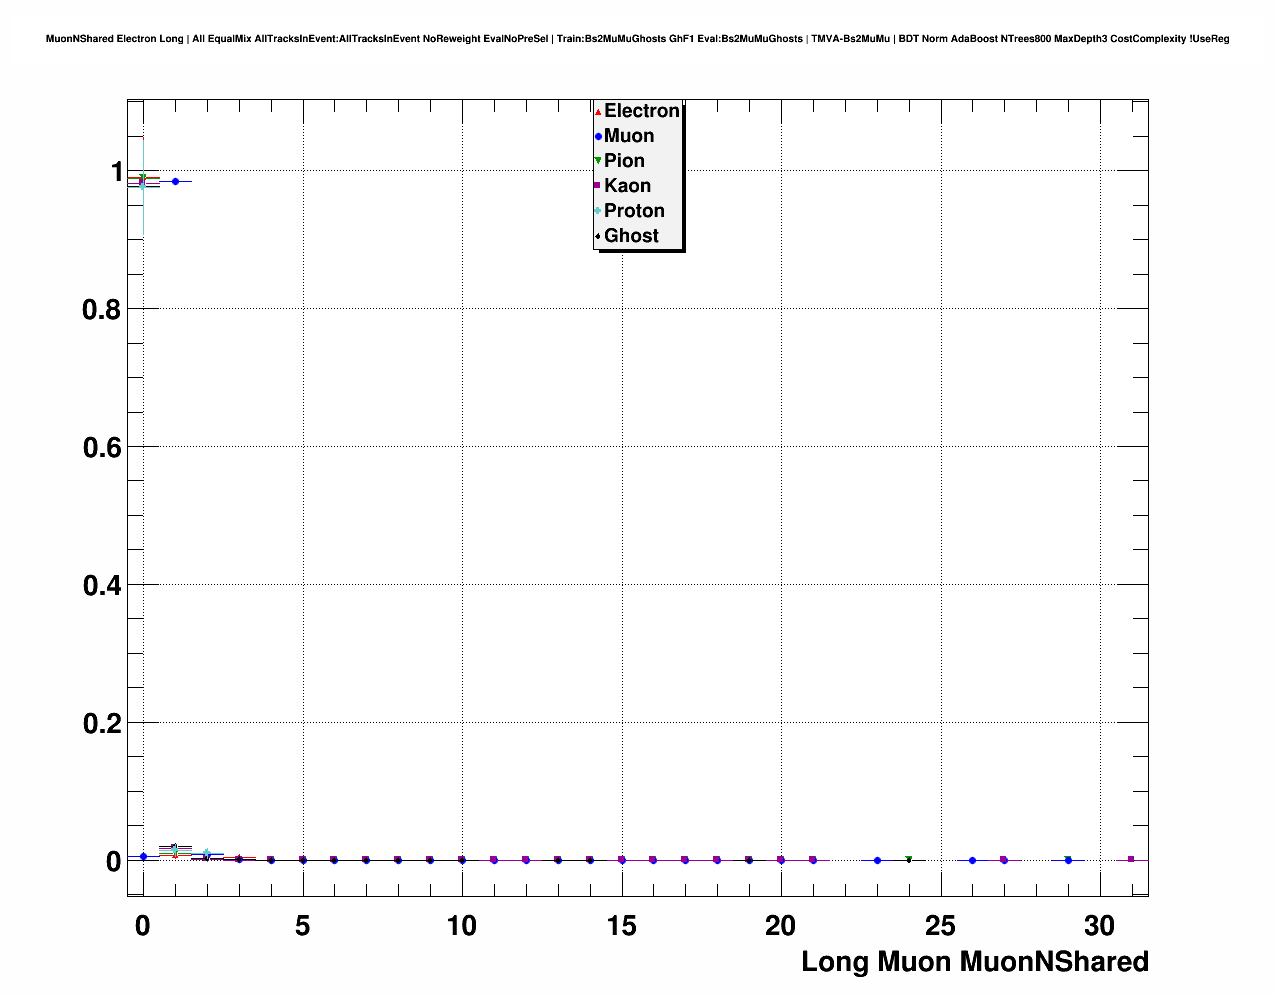Click the y-axis label 0.4
The height and width of the screenshot is (996, 1276).
[x=102, y=586]
